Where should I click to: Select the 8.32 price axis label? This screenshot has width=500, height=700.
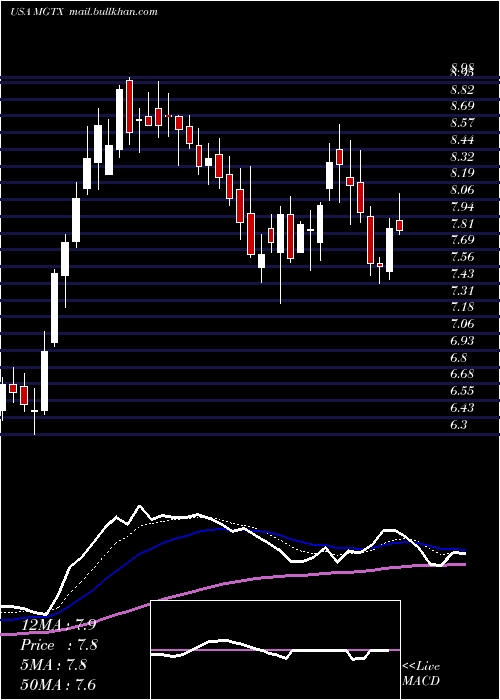[462, 157]
